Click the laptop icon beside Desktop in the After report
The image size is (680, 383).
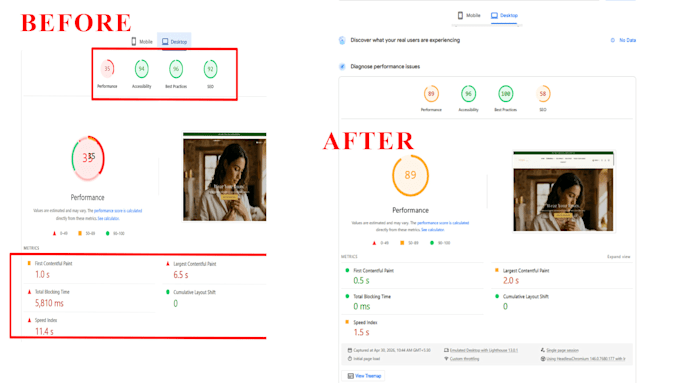[494, 15]
